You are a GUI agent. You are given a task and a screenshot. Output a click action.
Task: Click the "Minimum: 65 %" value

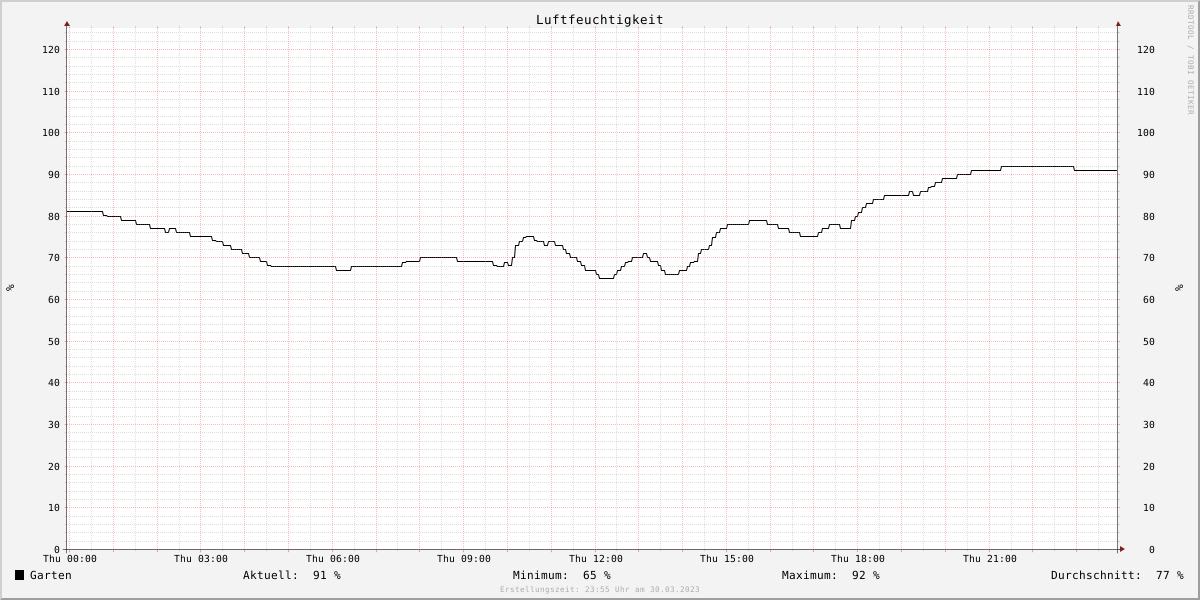[x=562, y=575]
